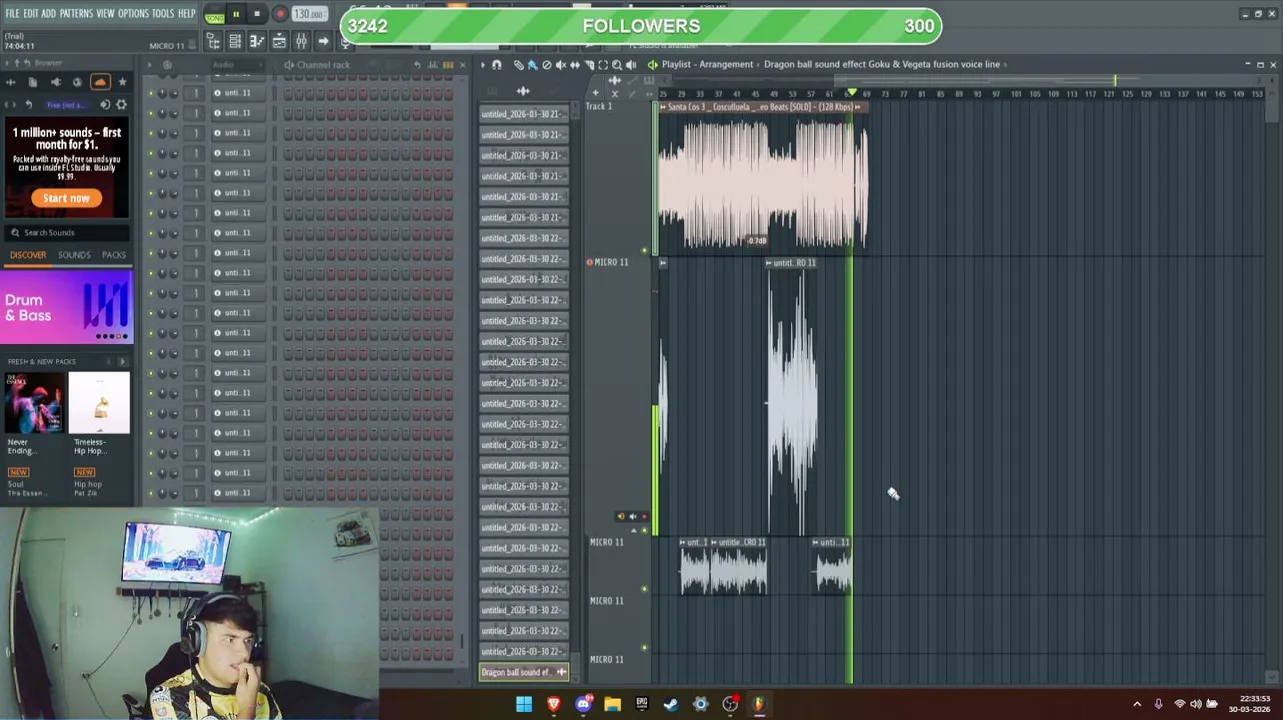Open the Timeless Hip Hop pack thumbnail
This screenshot has width=1283, height=720.
[x=99, y=403]
